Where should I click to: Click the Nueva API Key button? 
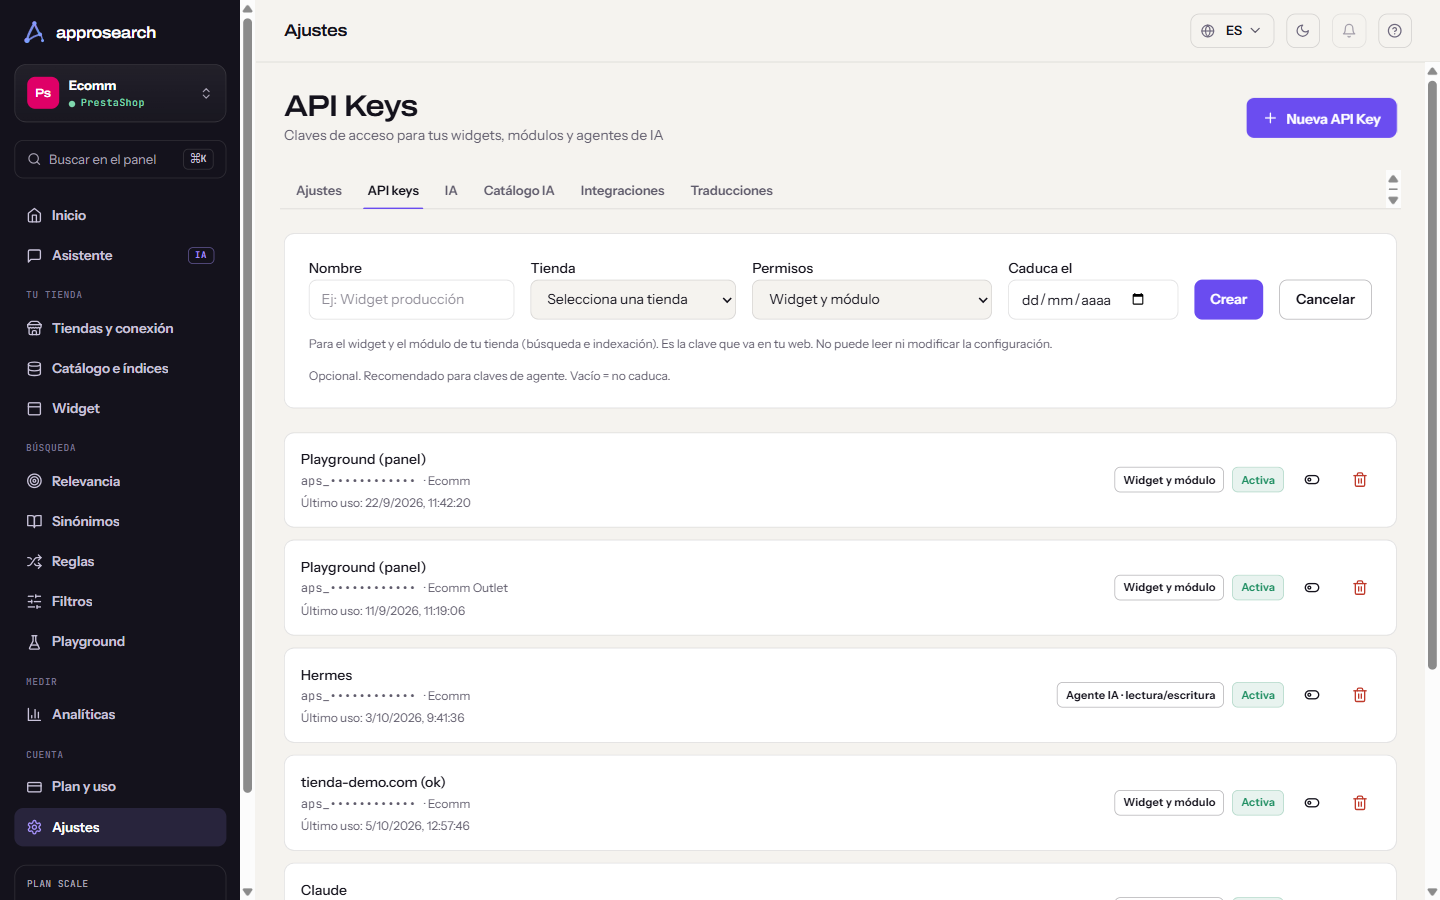click(x=1321, y=118)
